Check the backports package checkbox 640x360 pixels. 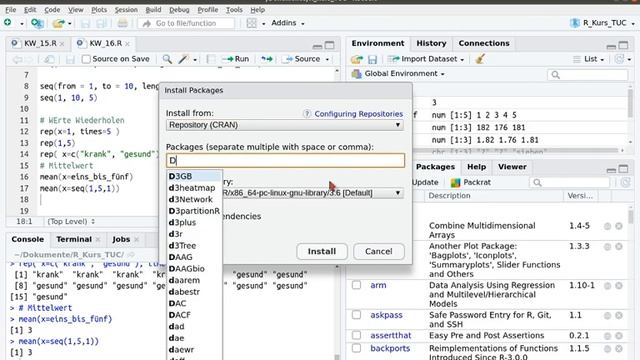pyautogui.click(x=356, y=348)
